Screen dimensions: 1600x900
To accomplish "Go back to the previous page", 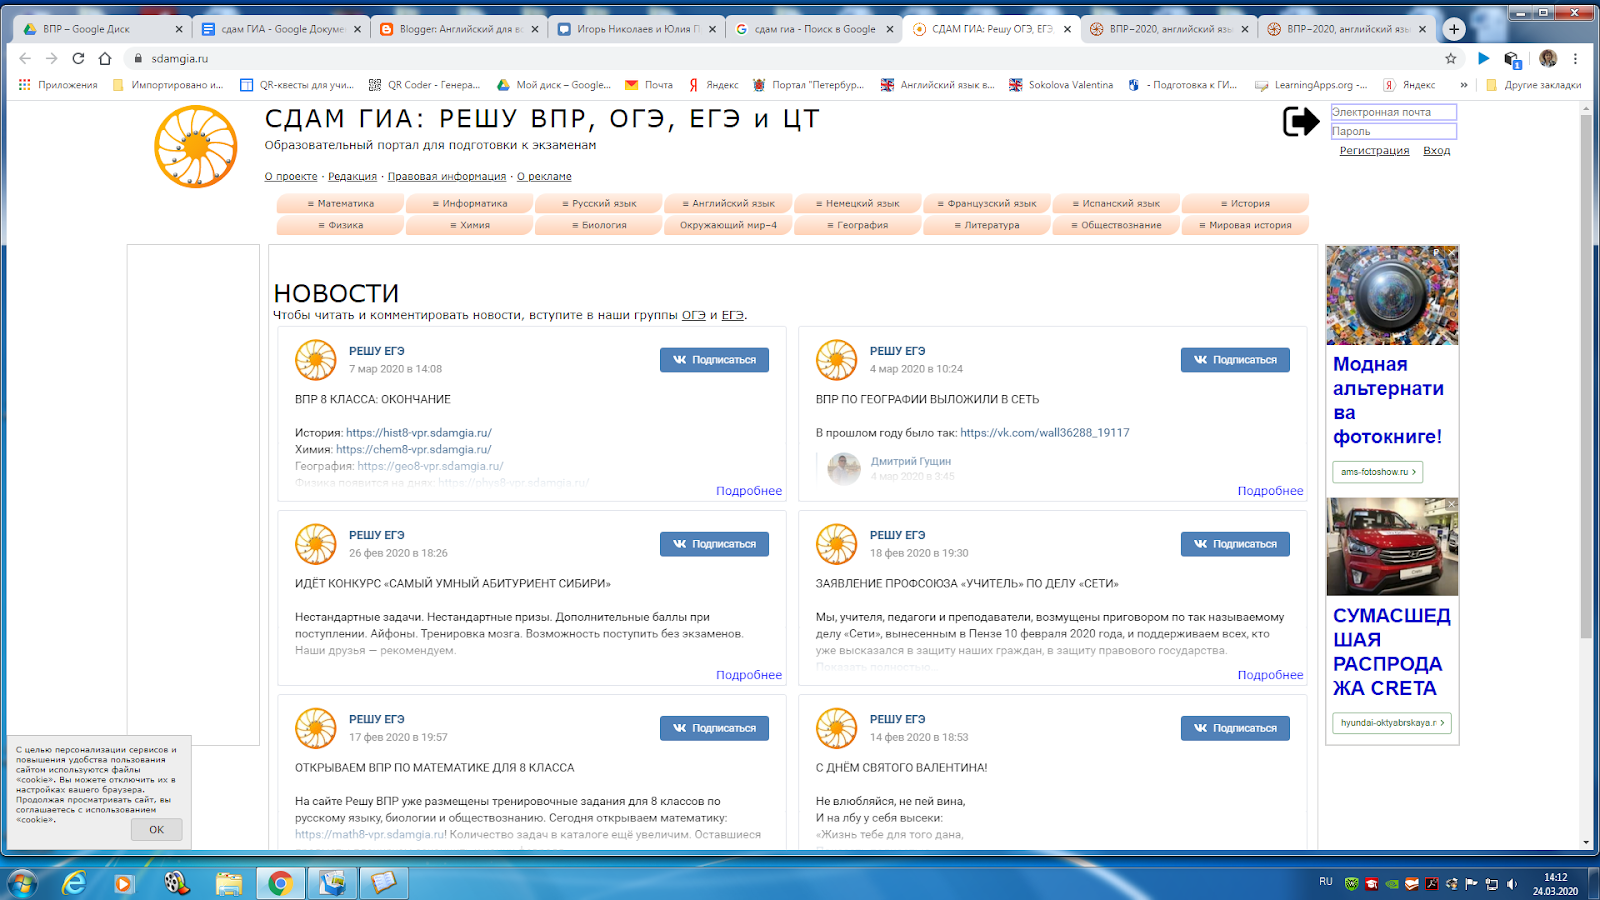I will tap(25, 58).
